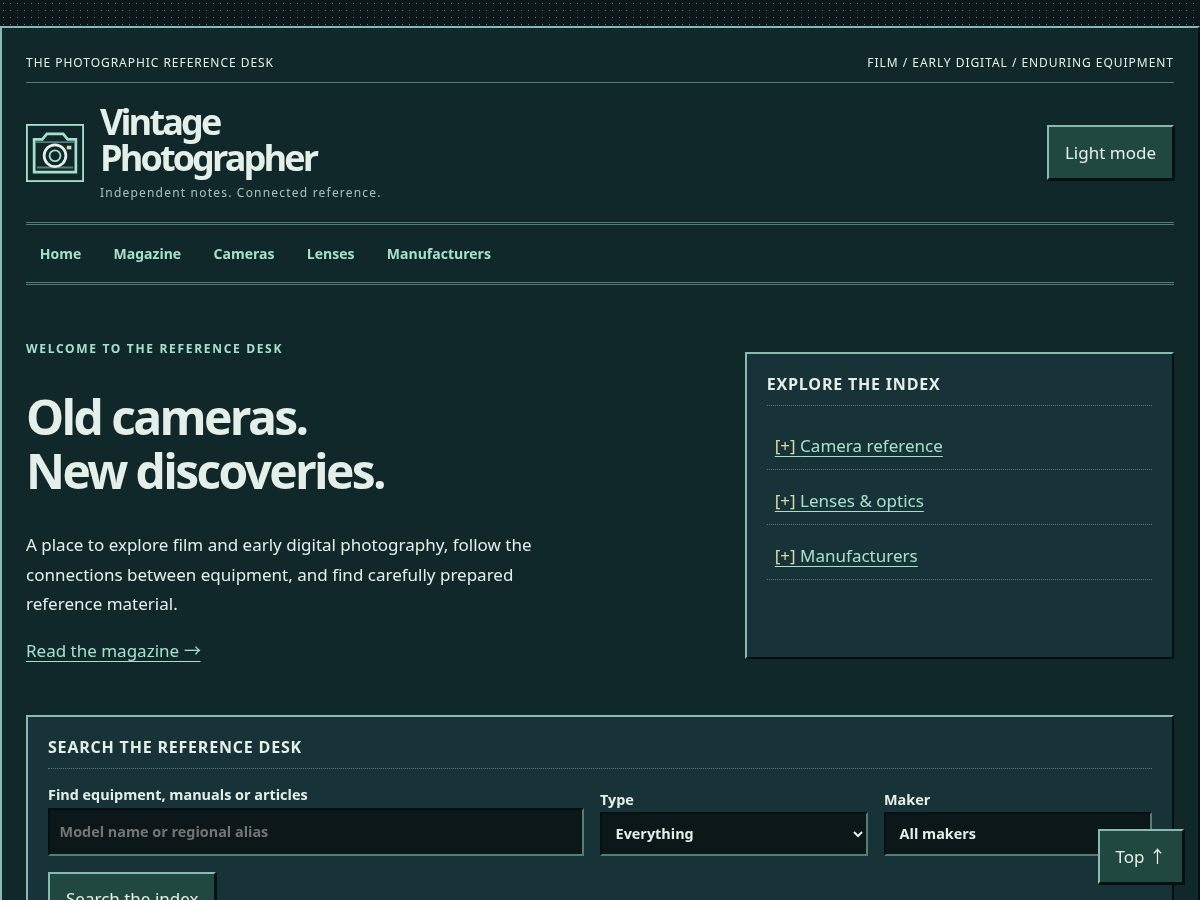Switch to Light mode
The image size is (1200, 900).
click(1110, 153)
